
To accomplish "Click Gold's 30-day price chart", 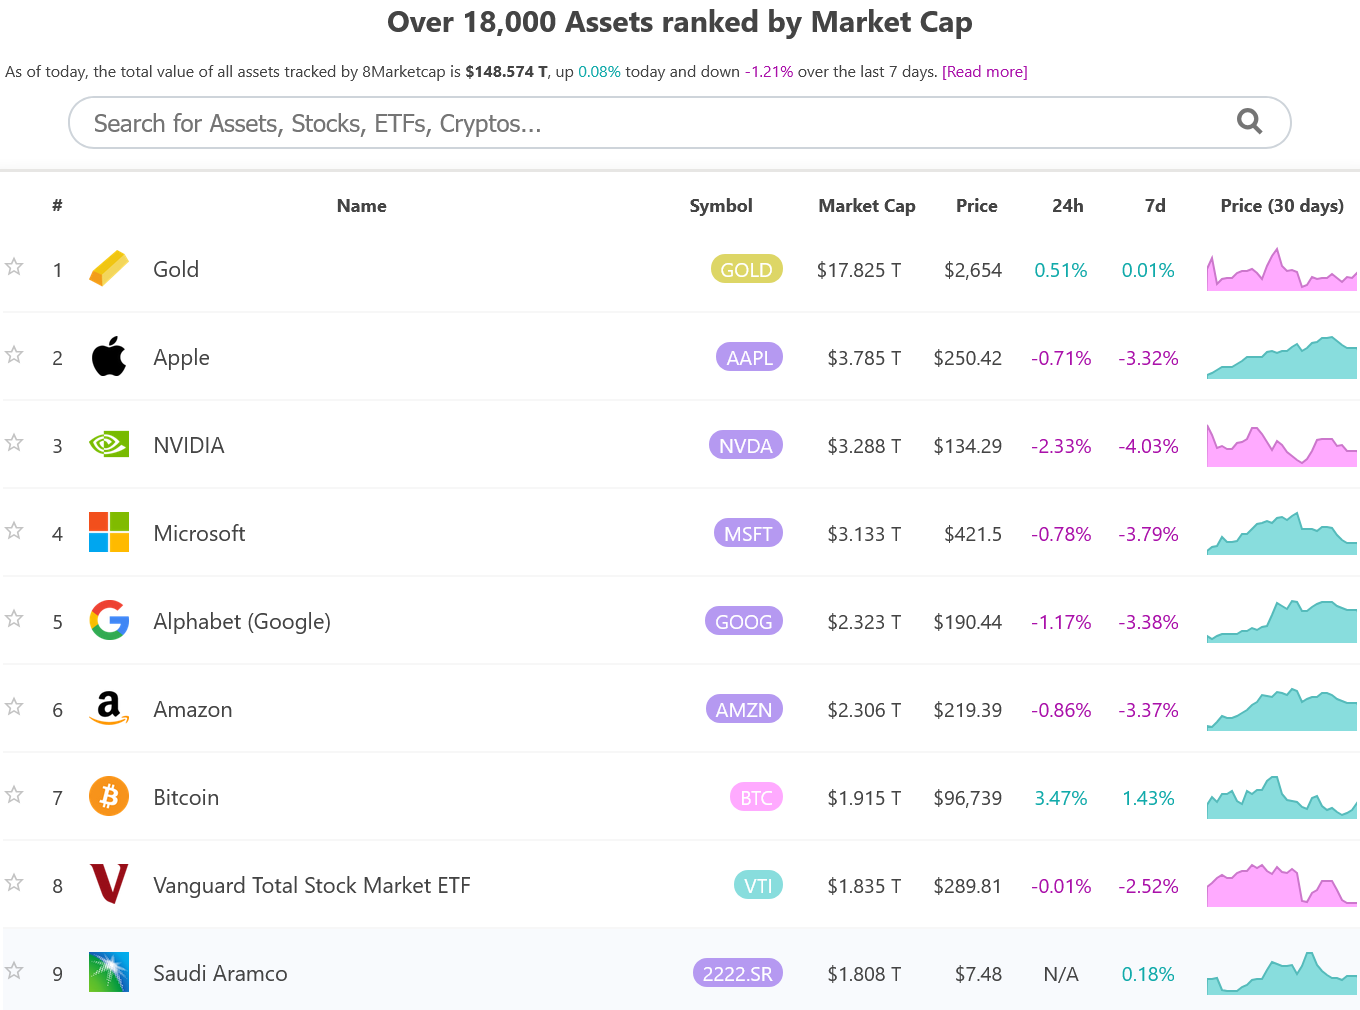I will click(1282, 269).
